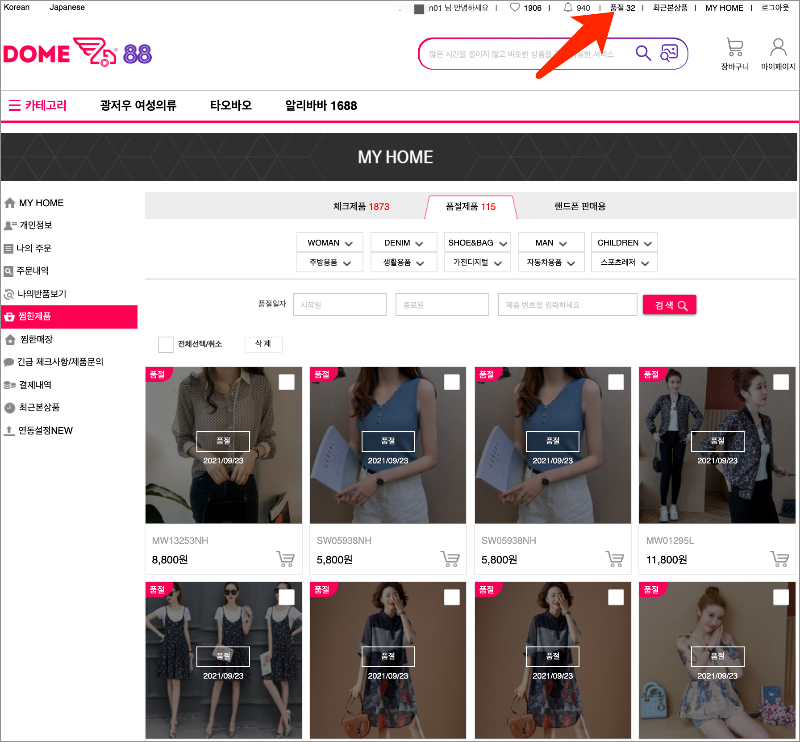Click the image search camera icon
The width and height of the screenshot is (800, 742).
click(x=669, y=53)
